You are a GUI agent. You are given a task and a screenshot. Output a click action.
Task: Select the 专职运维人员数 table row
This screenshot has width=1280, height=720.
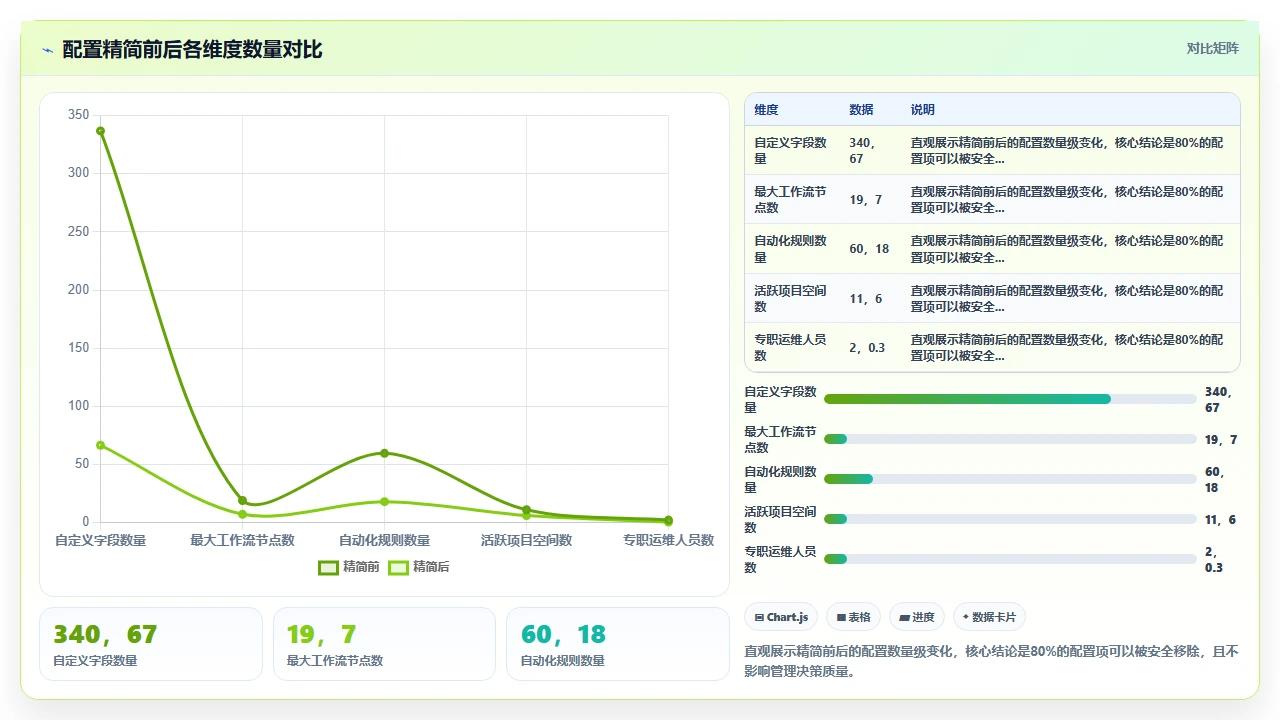992,347
